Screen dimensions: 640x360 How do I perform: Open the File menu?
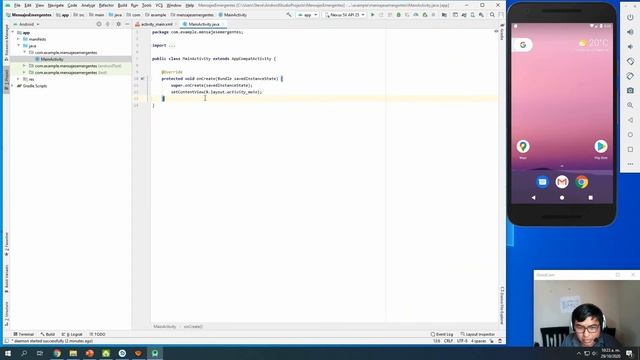point(17,5)
